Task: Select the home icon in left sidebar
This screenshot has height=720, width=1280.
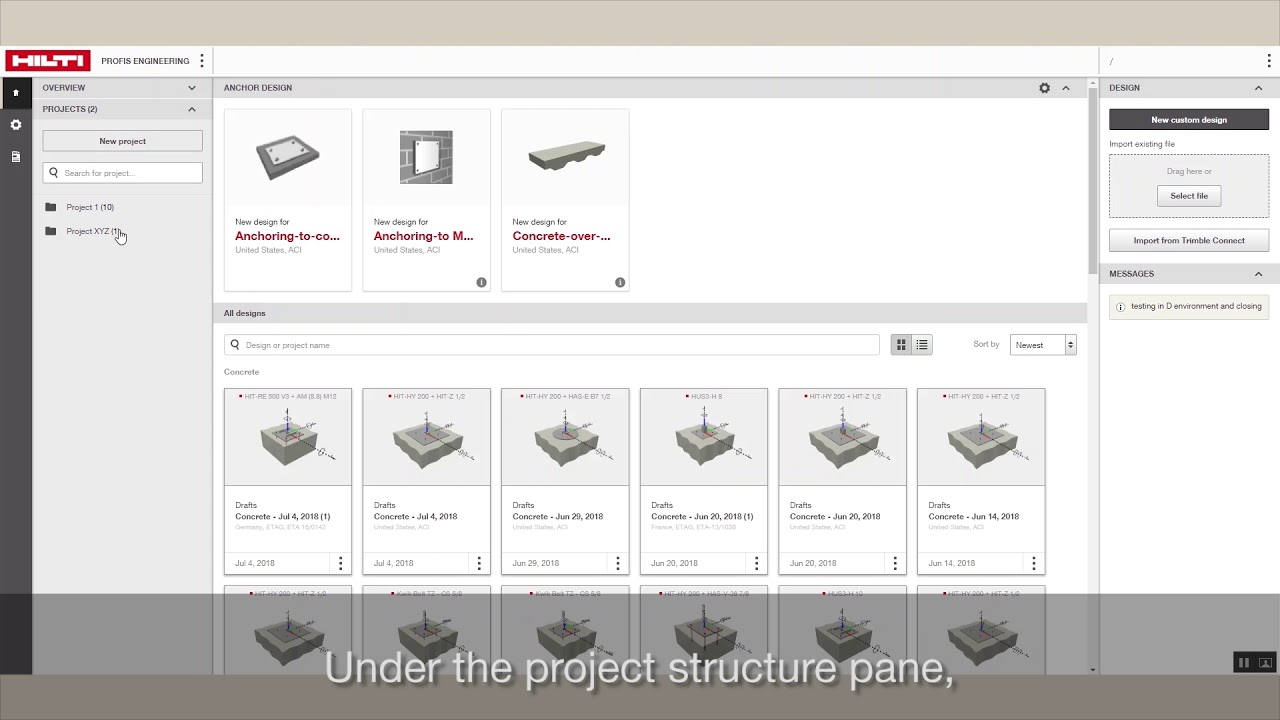Action: pyautogui.click(x=15, y=93)
